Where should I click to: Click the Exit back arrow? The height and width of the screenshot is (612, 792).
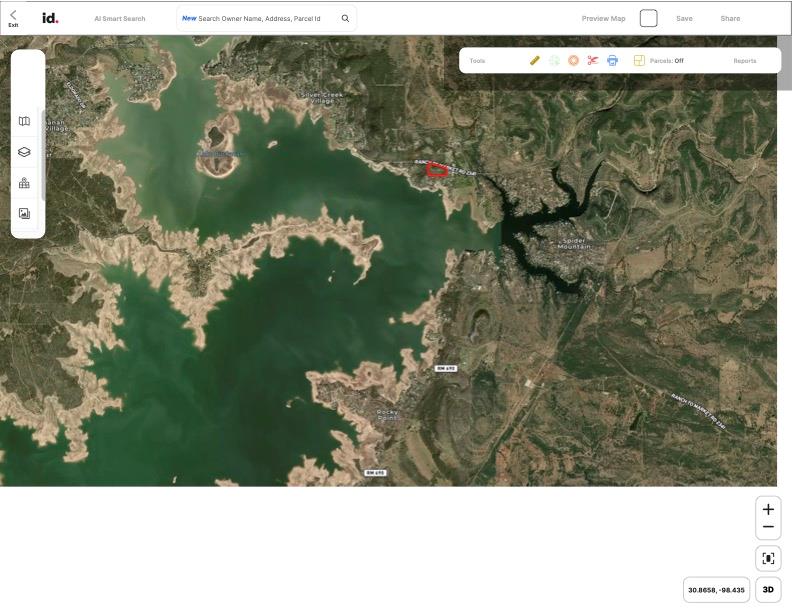tap(13, 18)
